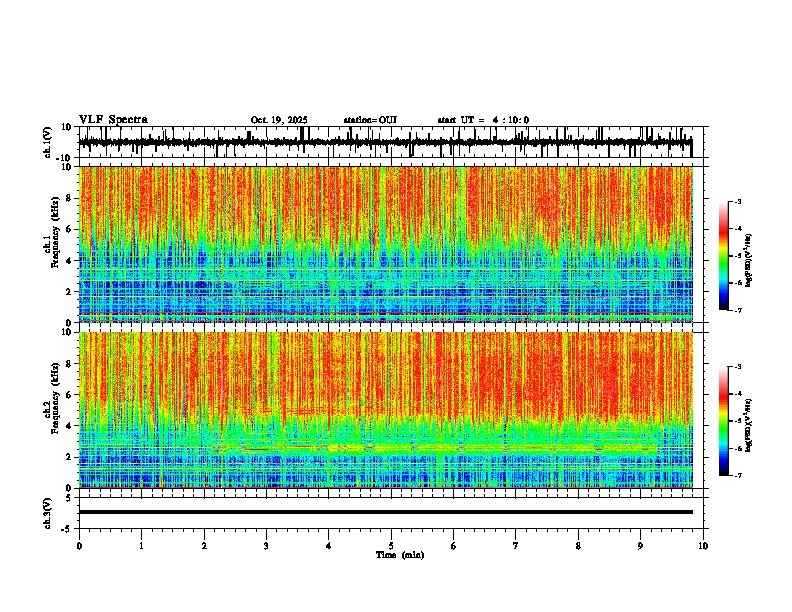Click the time axis tick label "5"
792x612 pixels.
[x=391, y=546]
